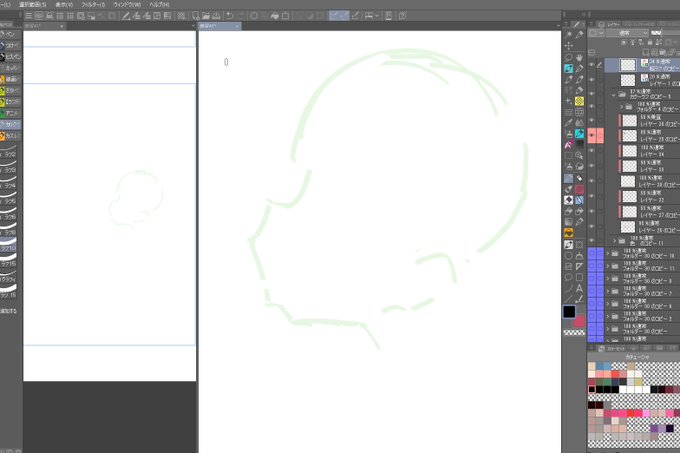
Task: Select the ラフ10 brush preset
Action: tap(8, 245)
